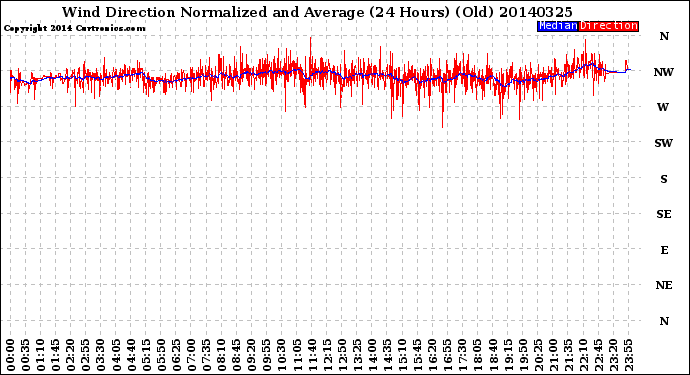Screen dimensions: 690x375
Task: Click the 17:30 time axis label
Action: [x=462, y=355]
